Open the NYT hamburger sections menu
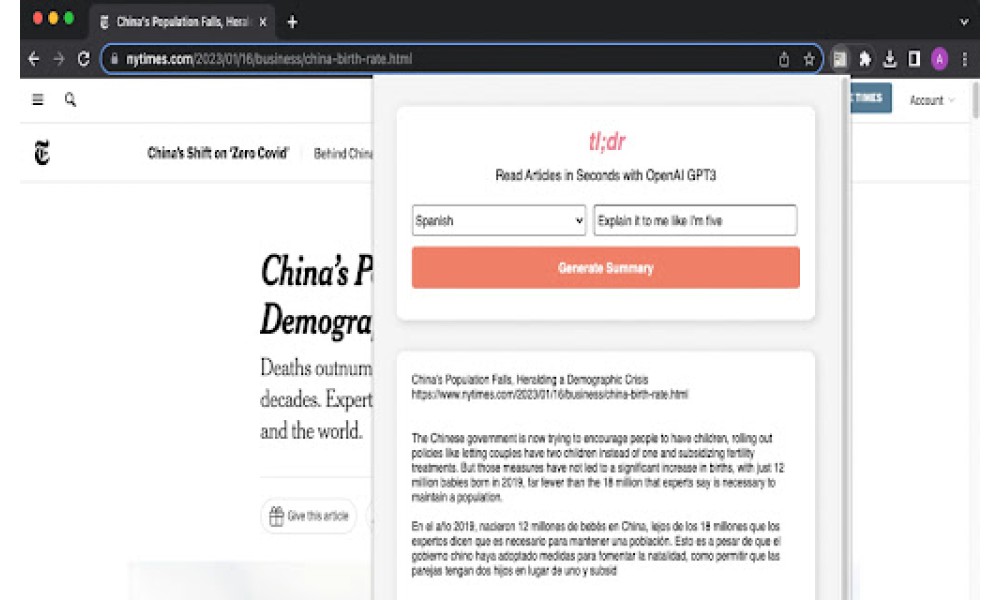The height and width of the screenshot is (600, 1000). (x=38, y=99)
